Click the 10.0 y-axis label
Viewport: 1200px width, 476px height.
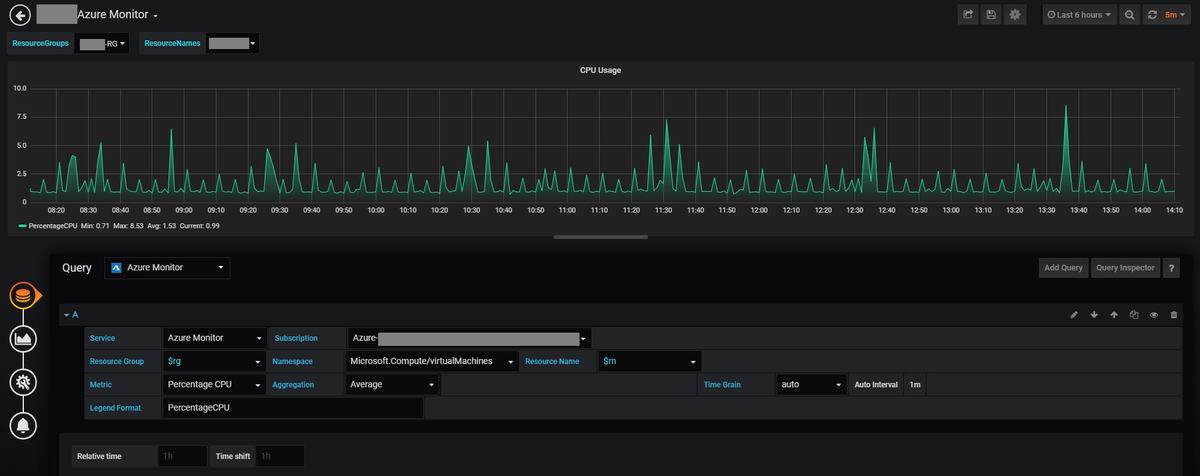coord(19,88)
